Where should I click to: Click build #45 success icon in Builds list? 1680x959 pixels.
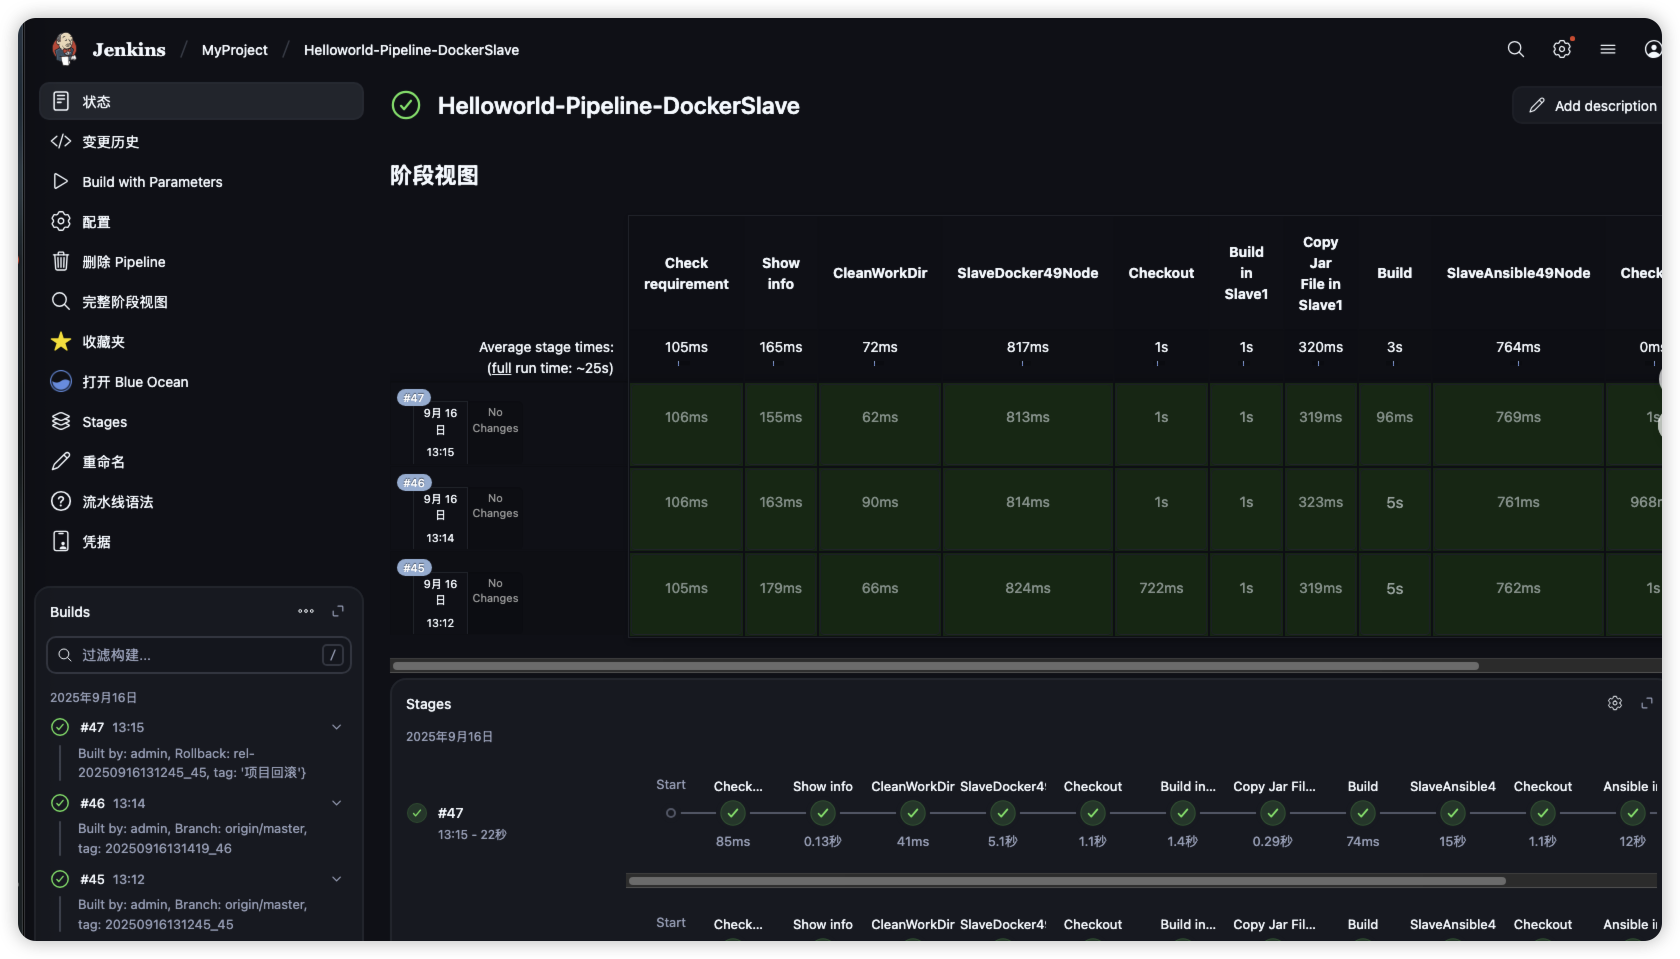pyautogui.click(x=60, y=879)
